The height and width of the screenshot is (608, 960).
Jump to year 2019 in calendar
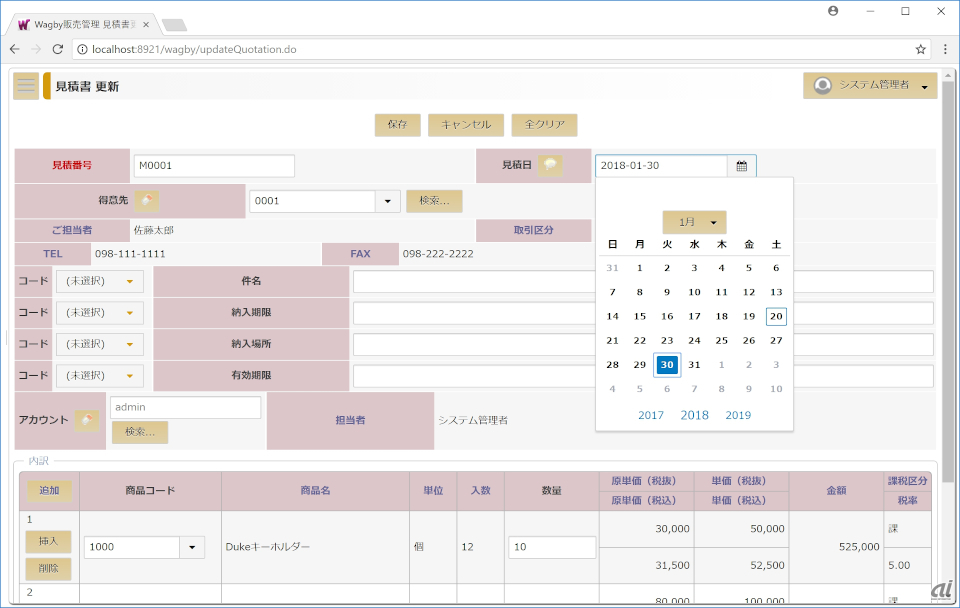click(x=738, y=415)
